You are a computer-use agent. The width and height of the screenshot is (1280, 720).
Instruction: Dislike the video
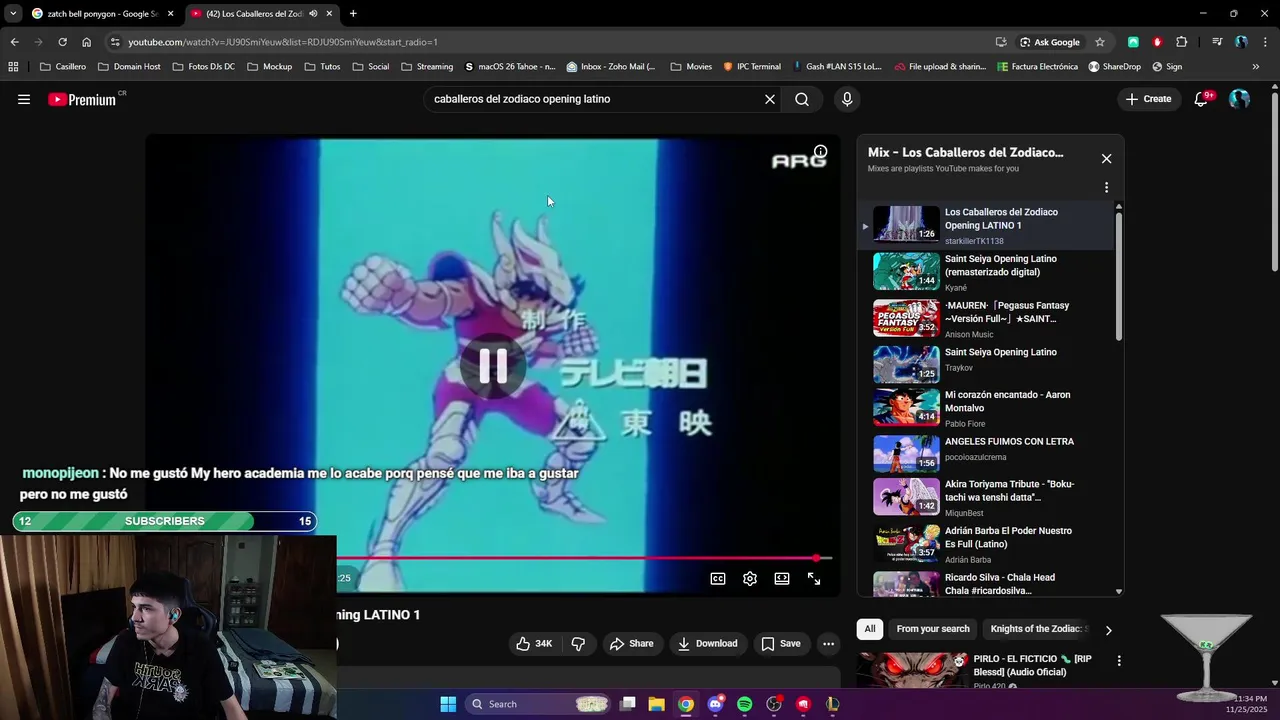click(578, 644)
